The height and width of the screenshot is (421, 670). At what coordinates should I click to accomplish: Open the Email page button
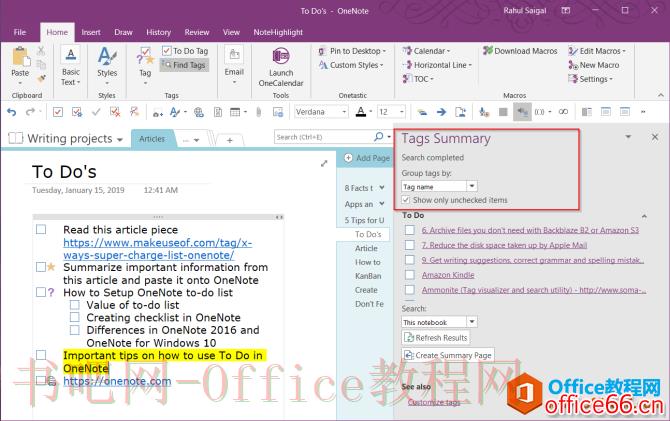point(234,64)
